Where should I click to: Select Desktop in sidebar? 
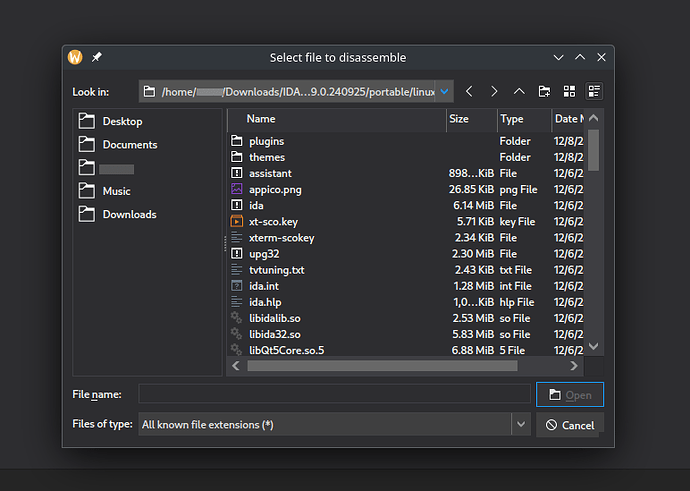122,121
